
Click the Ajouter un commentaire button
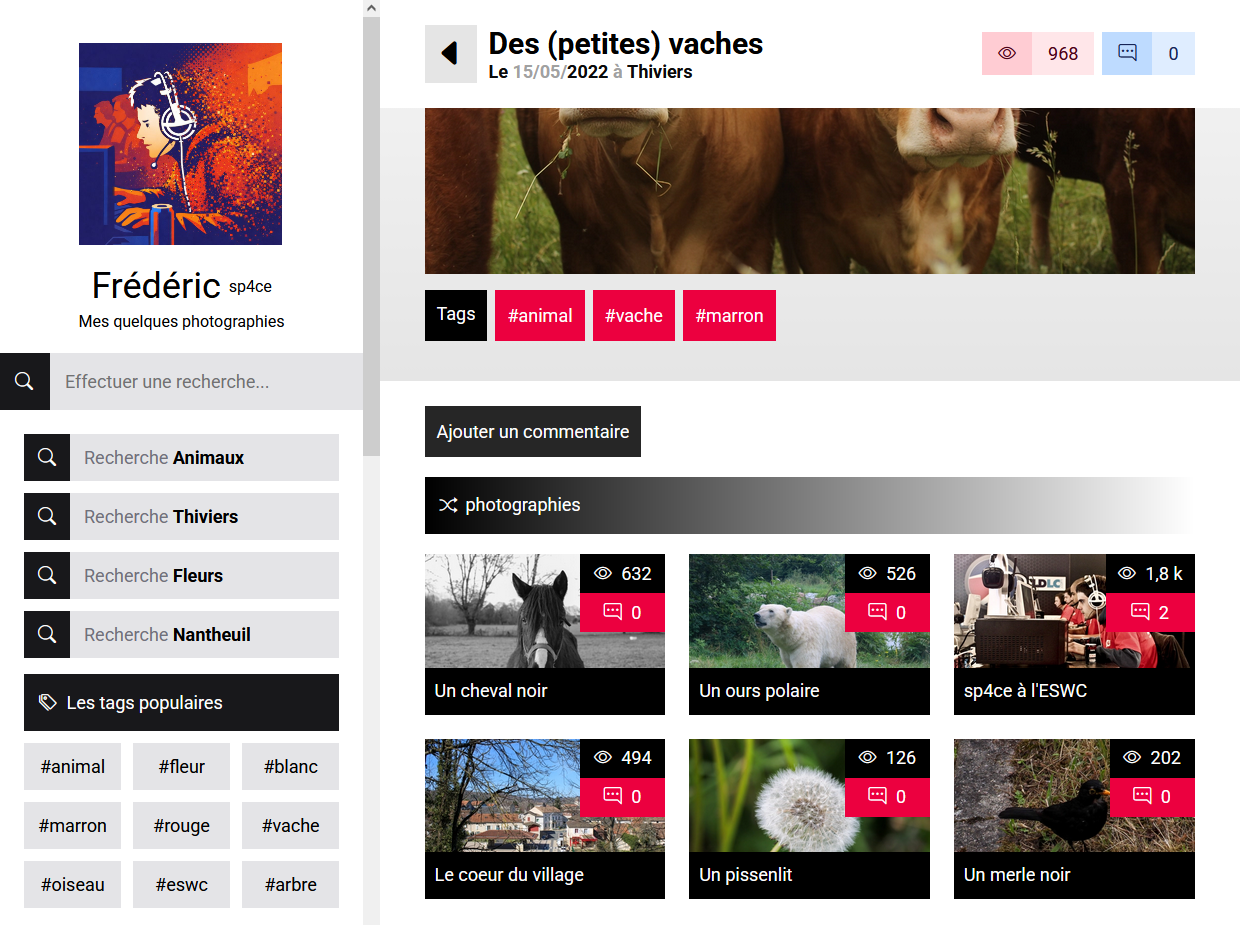click(533, 431)
